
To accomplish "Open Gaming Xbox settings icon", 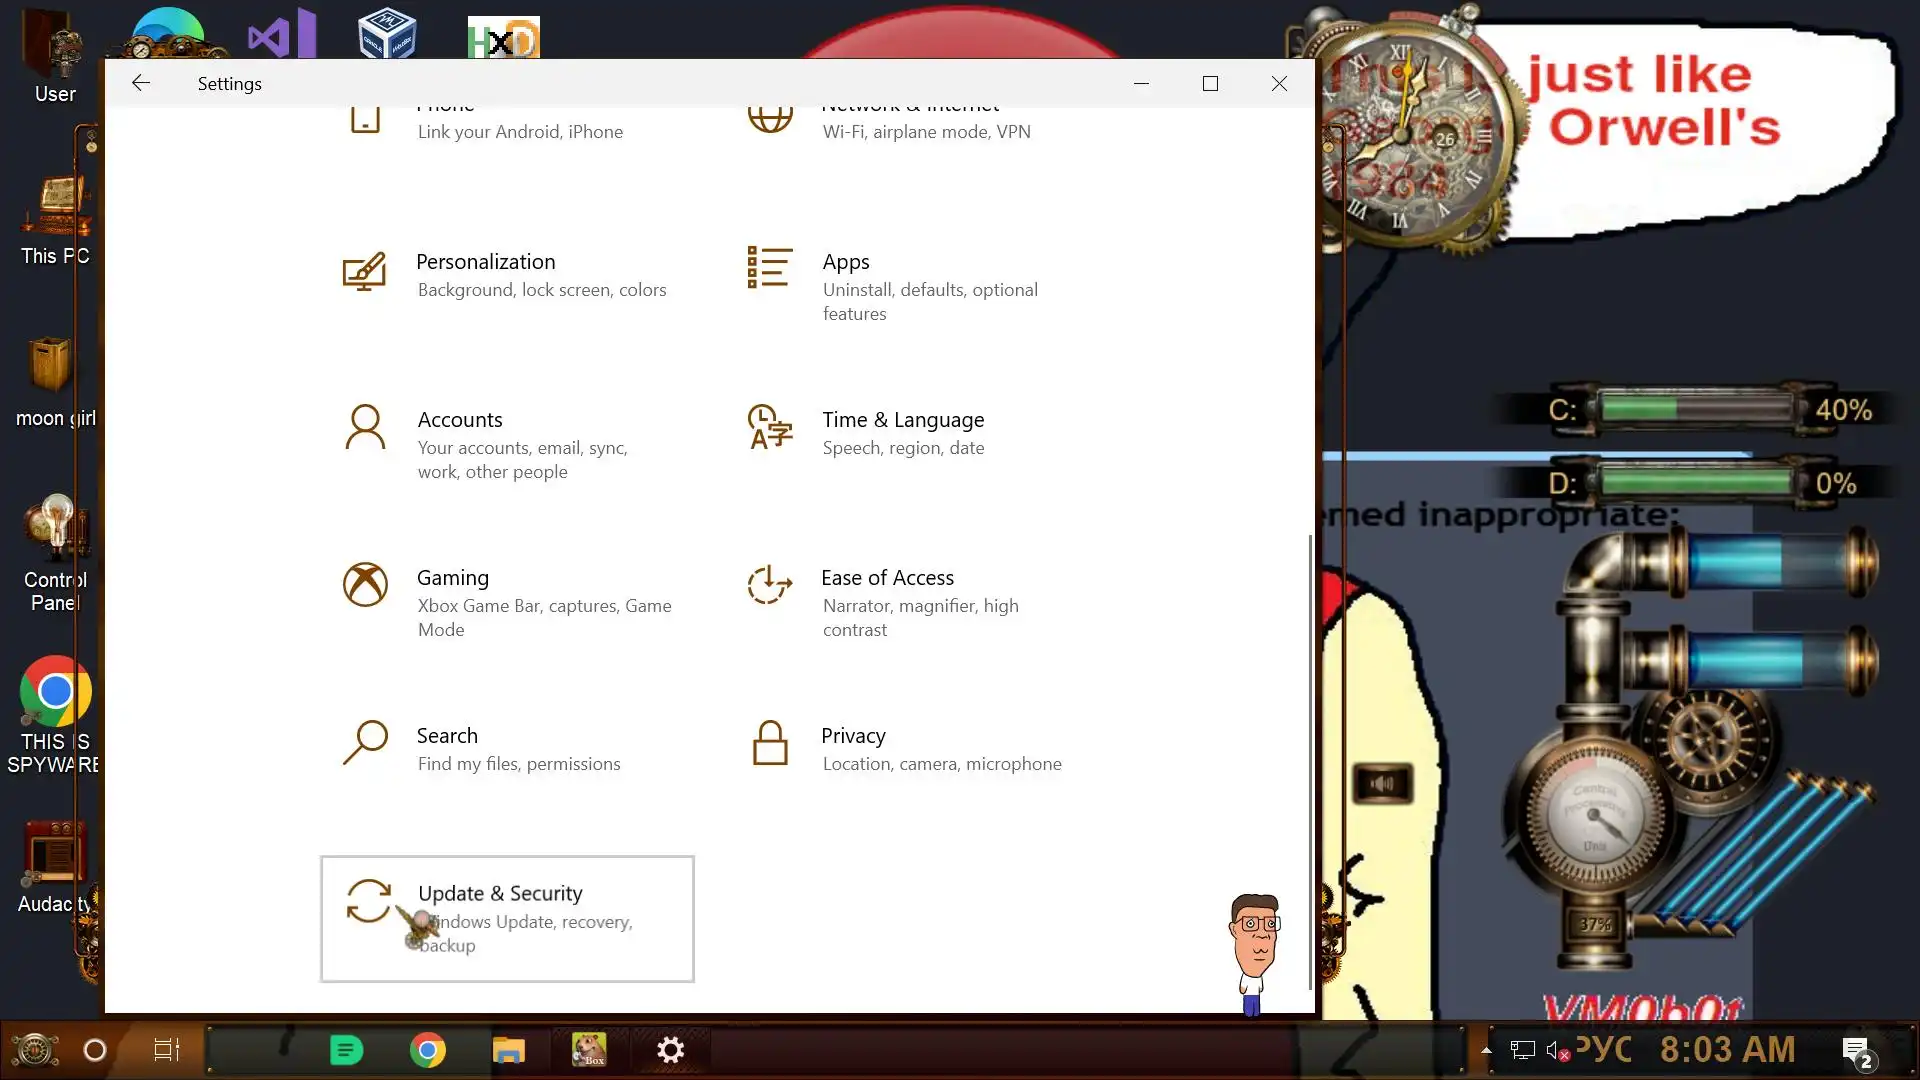I will pyautogui.click(x=365, y=585).
